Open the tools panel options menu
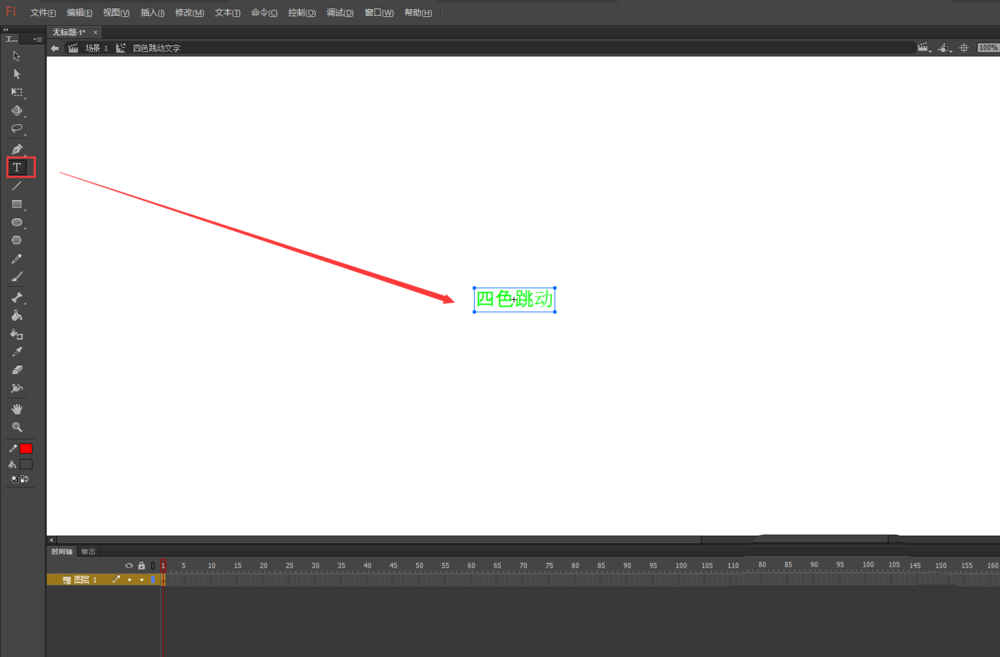1000x657 pixels. 38,40
